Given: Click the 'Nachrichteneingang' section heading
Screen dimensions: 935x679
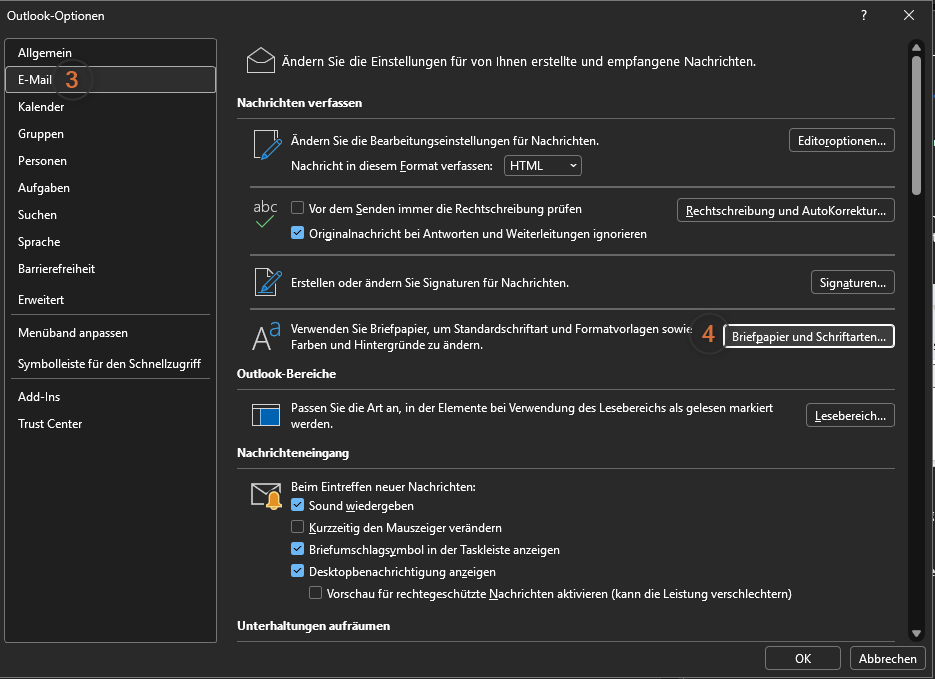Looking at the screenshot, I should click(293, 453).
